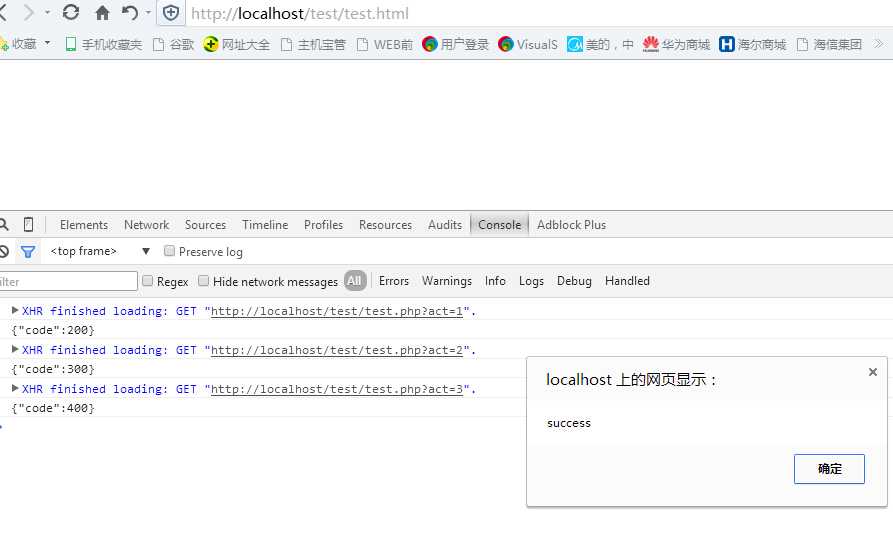Expand the XHR act=1 log entry
The height and width of the screenshot is (543, 893).
(15, 310)
